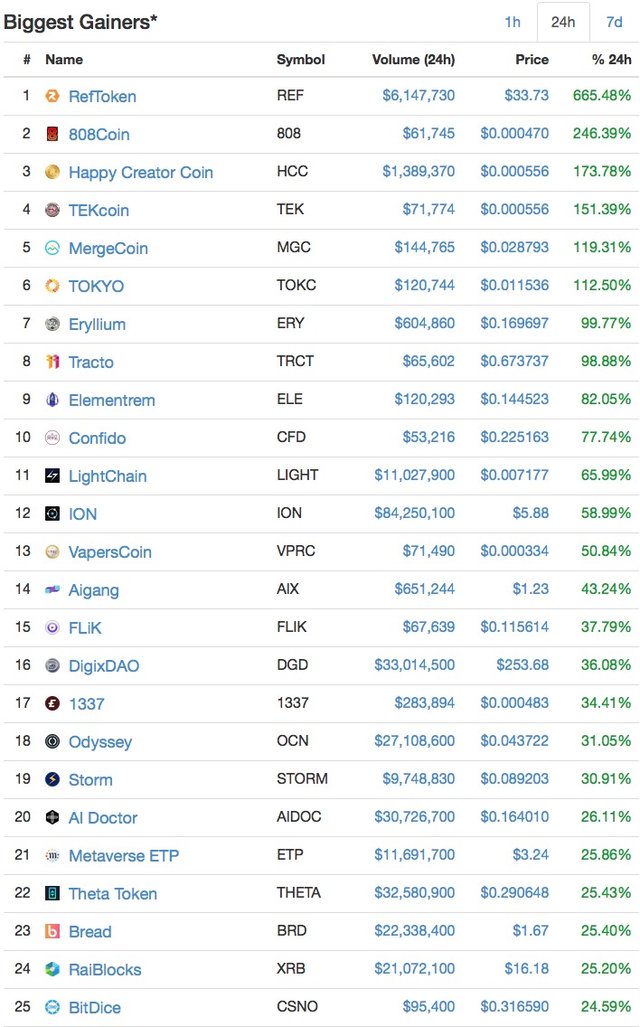Click the MergeCoin logo icon
640x1027 pixels.
click(53, 248)
